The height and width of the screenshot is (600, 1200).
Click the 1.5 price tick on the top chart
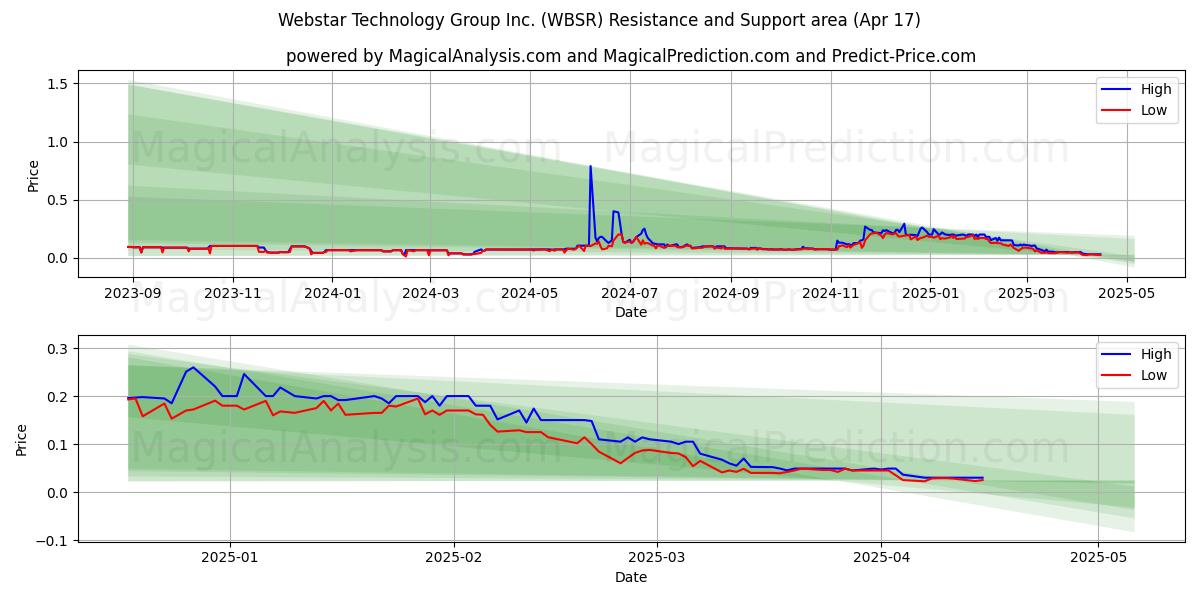point(57,84)
